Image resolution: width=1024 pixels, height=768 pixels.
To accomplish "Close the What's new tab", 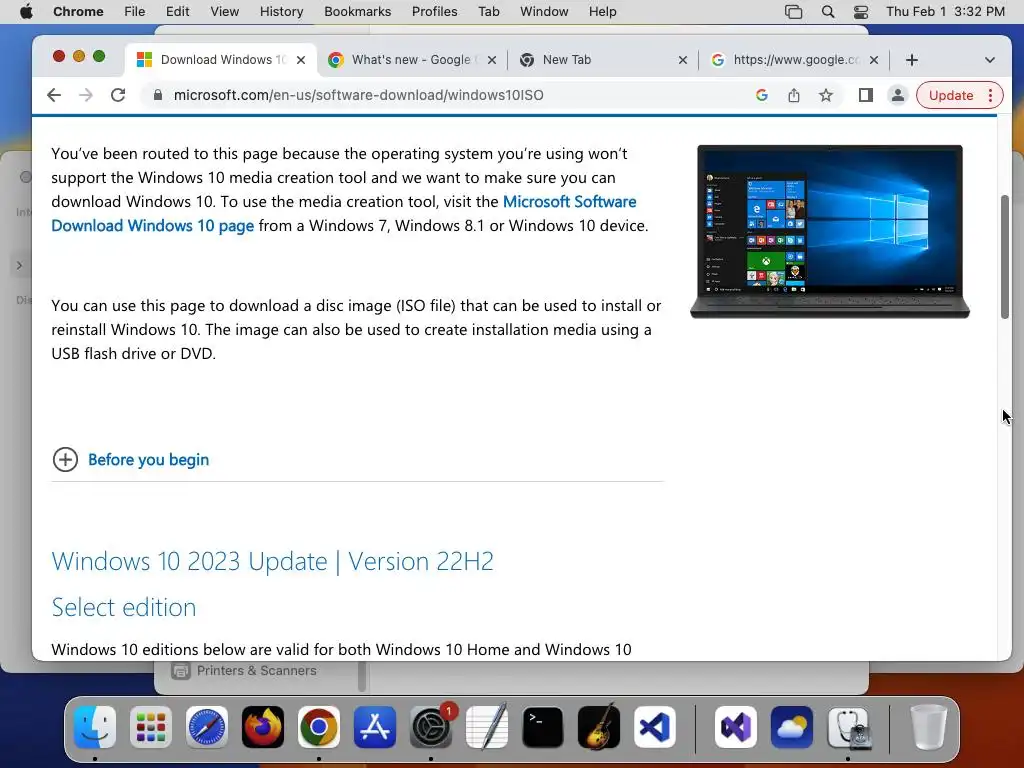I will pyautogui.click(x=492, y=60).
